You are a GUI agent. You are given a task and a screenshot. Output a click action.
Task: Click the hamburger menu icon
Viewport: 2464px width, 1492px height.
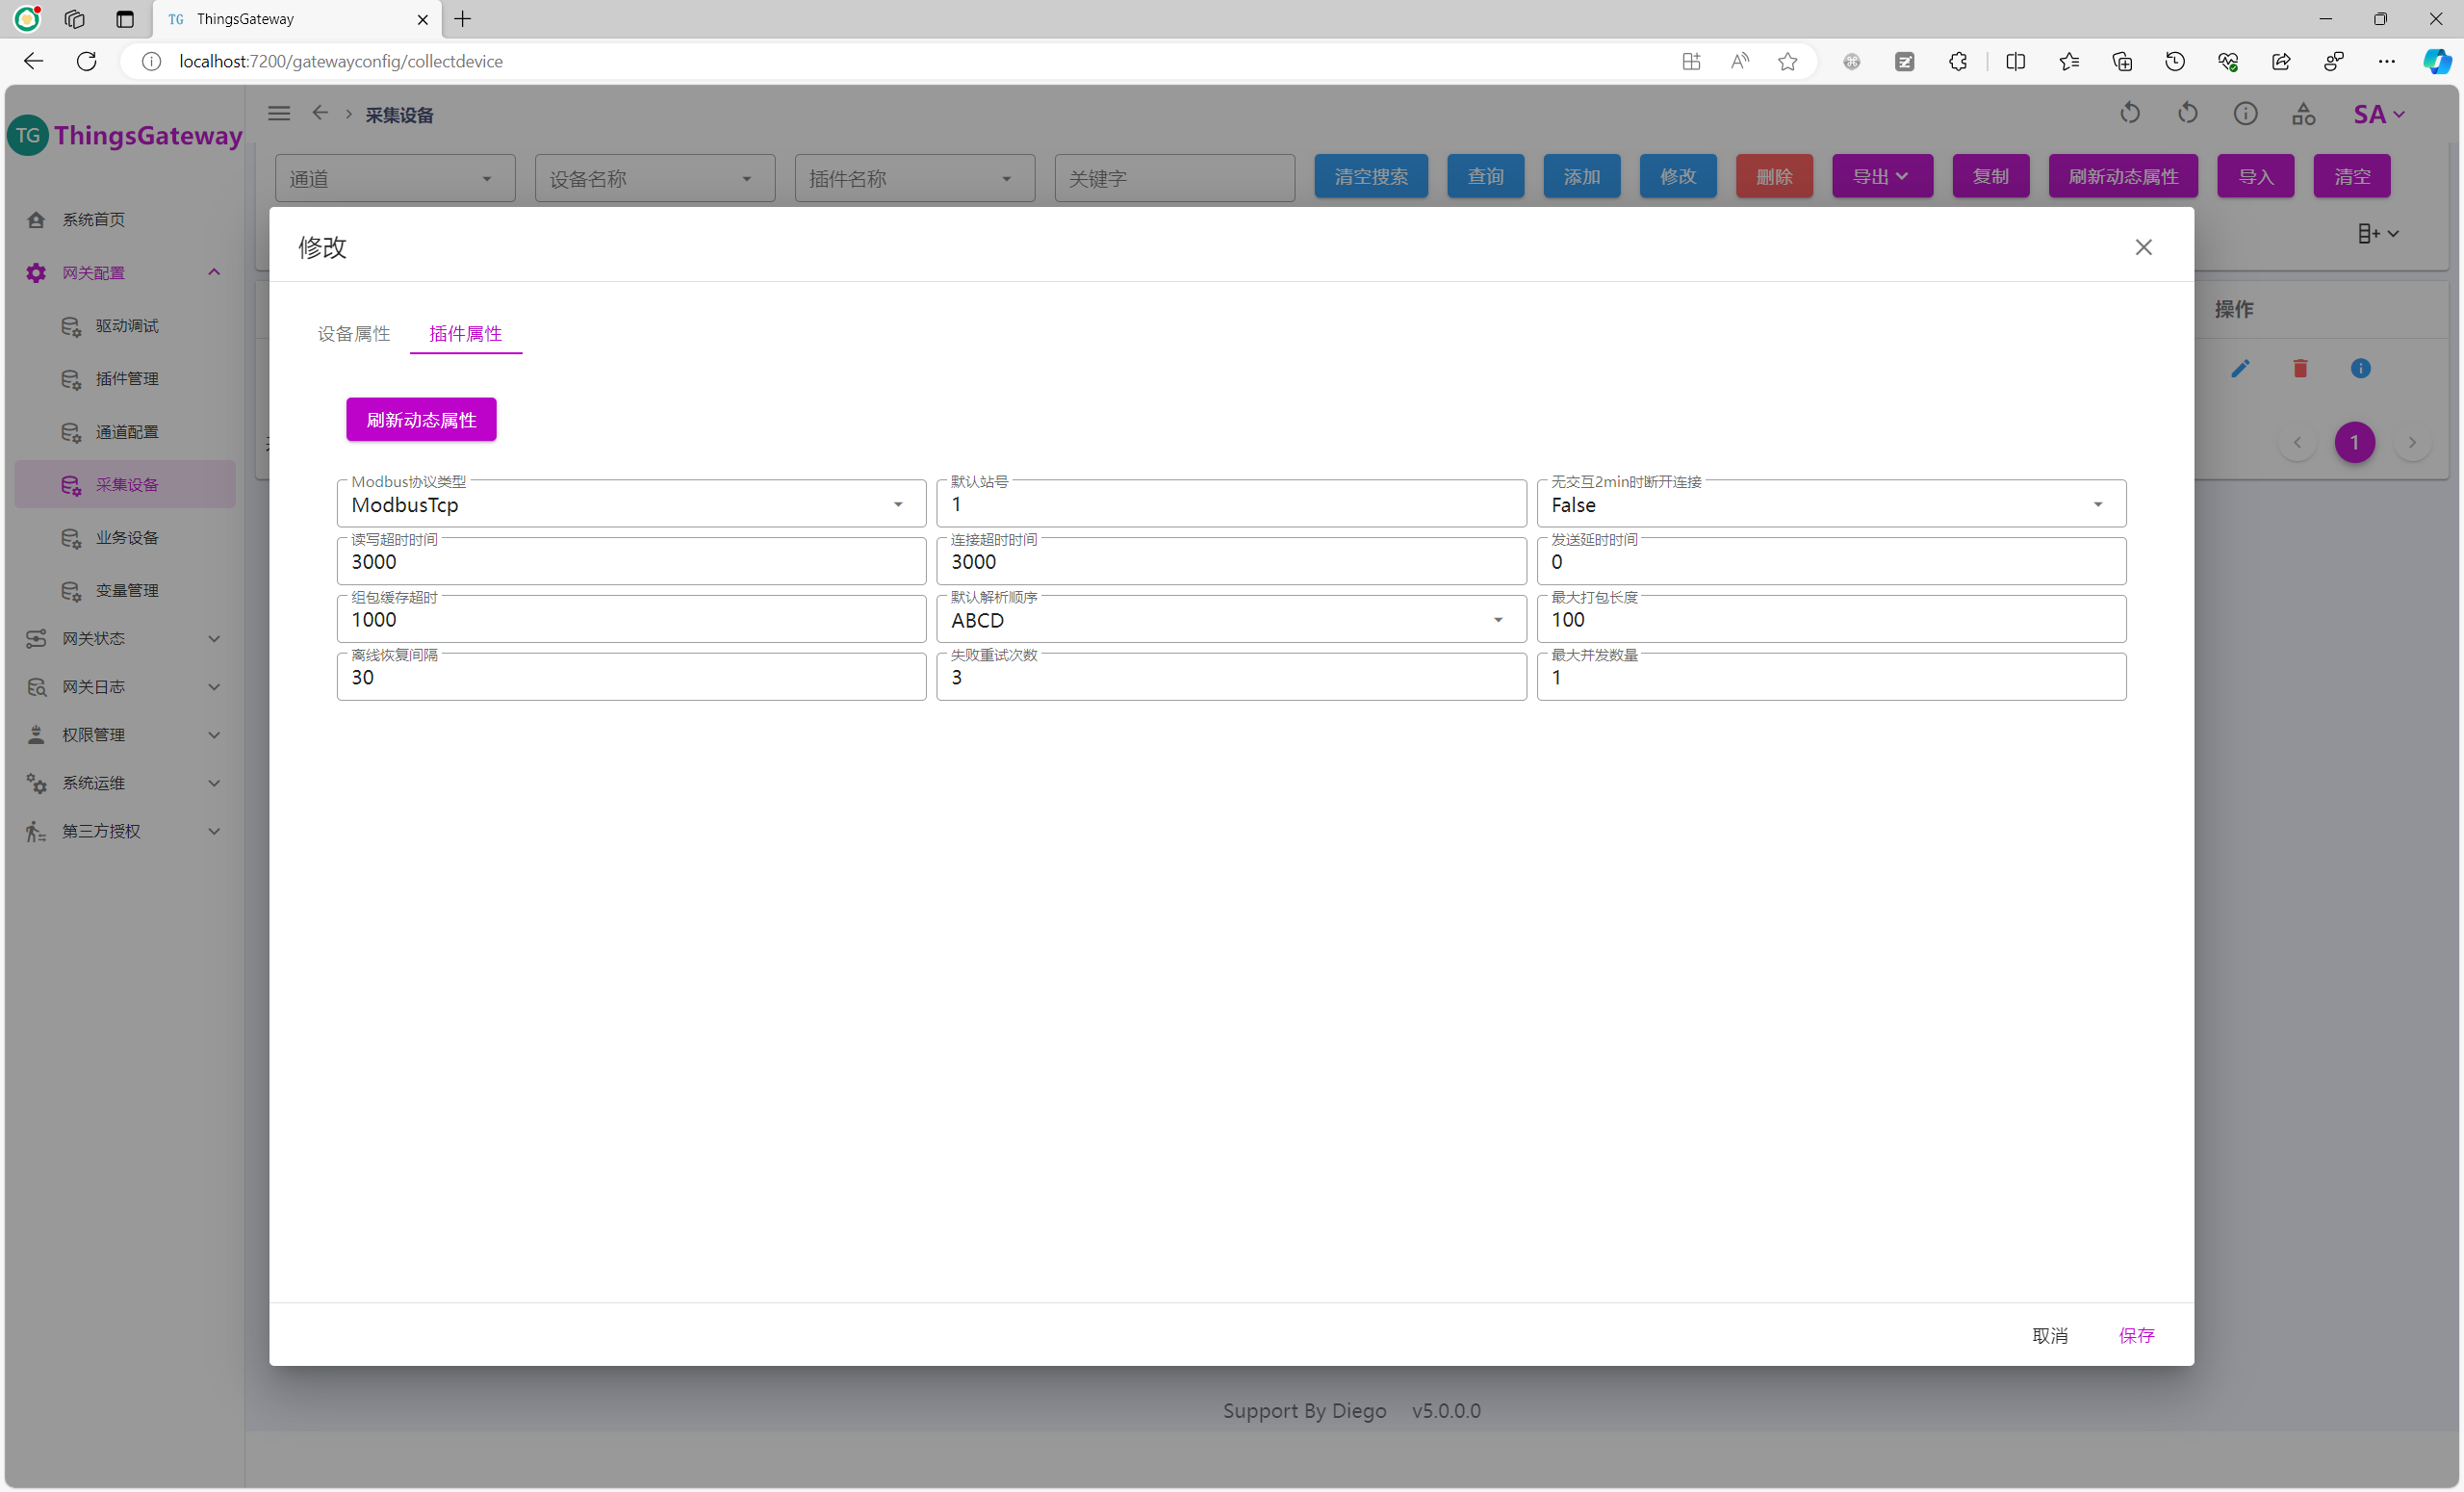coord(279,113)
